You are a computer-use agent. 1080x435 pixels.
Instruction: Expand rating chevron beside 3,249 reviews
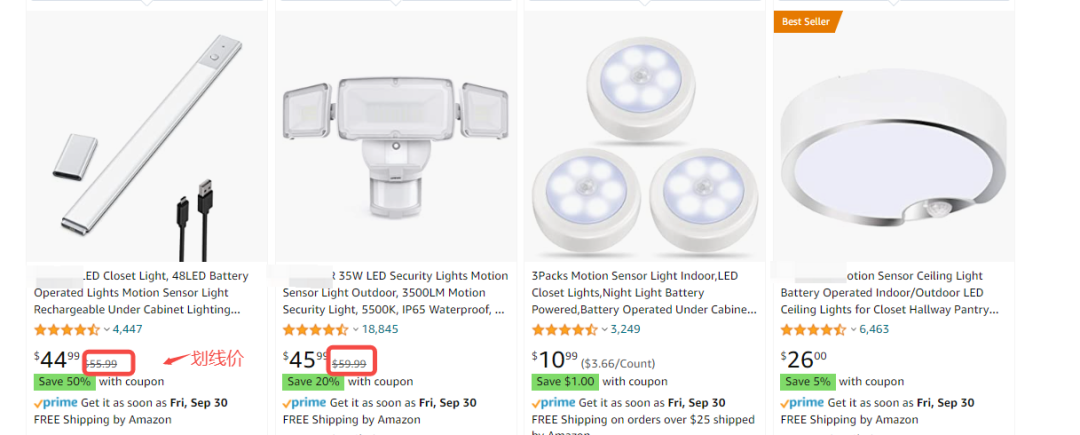[604, 330]
